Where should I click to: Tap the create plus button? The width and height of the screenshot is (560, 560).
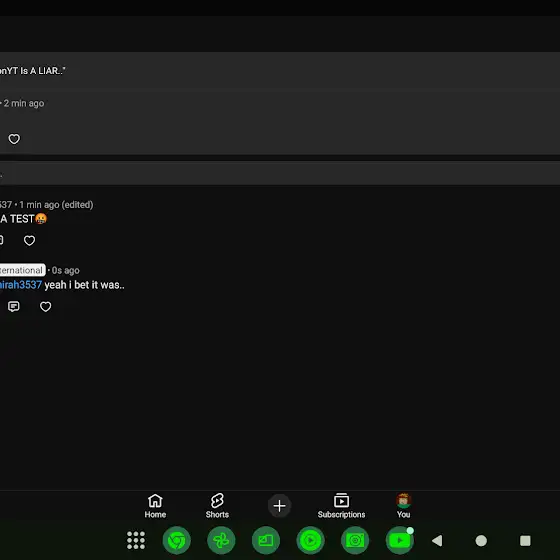[279, 506]
